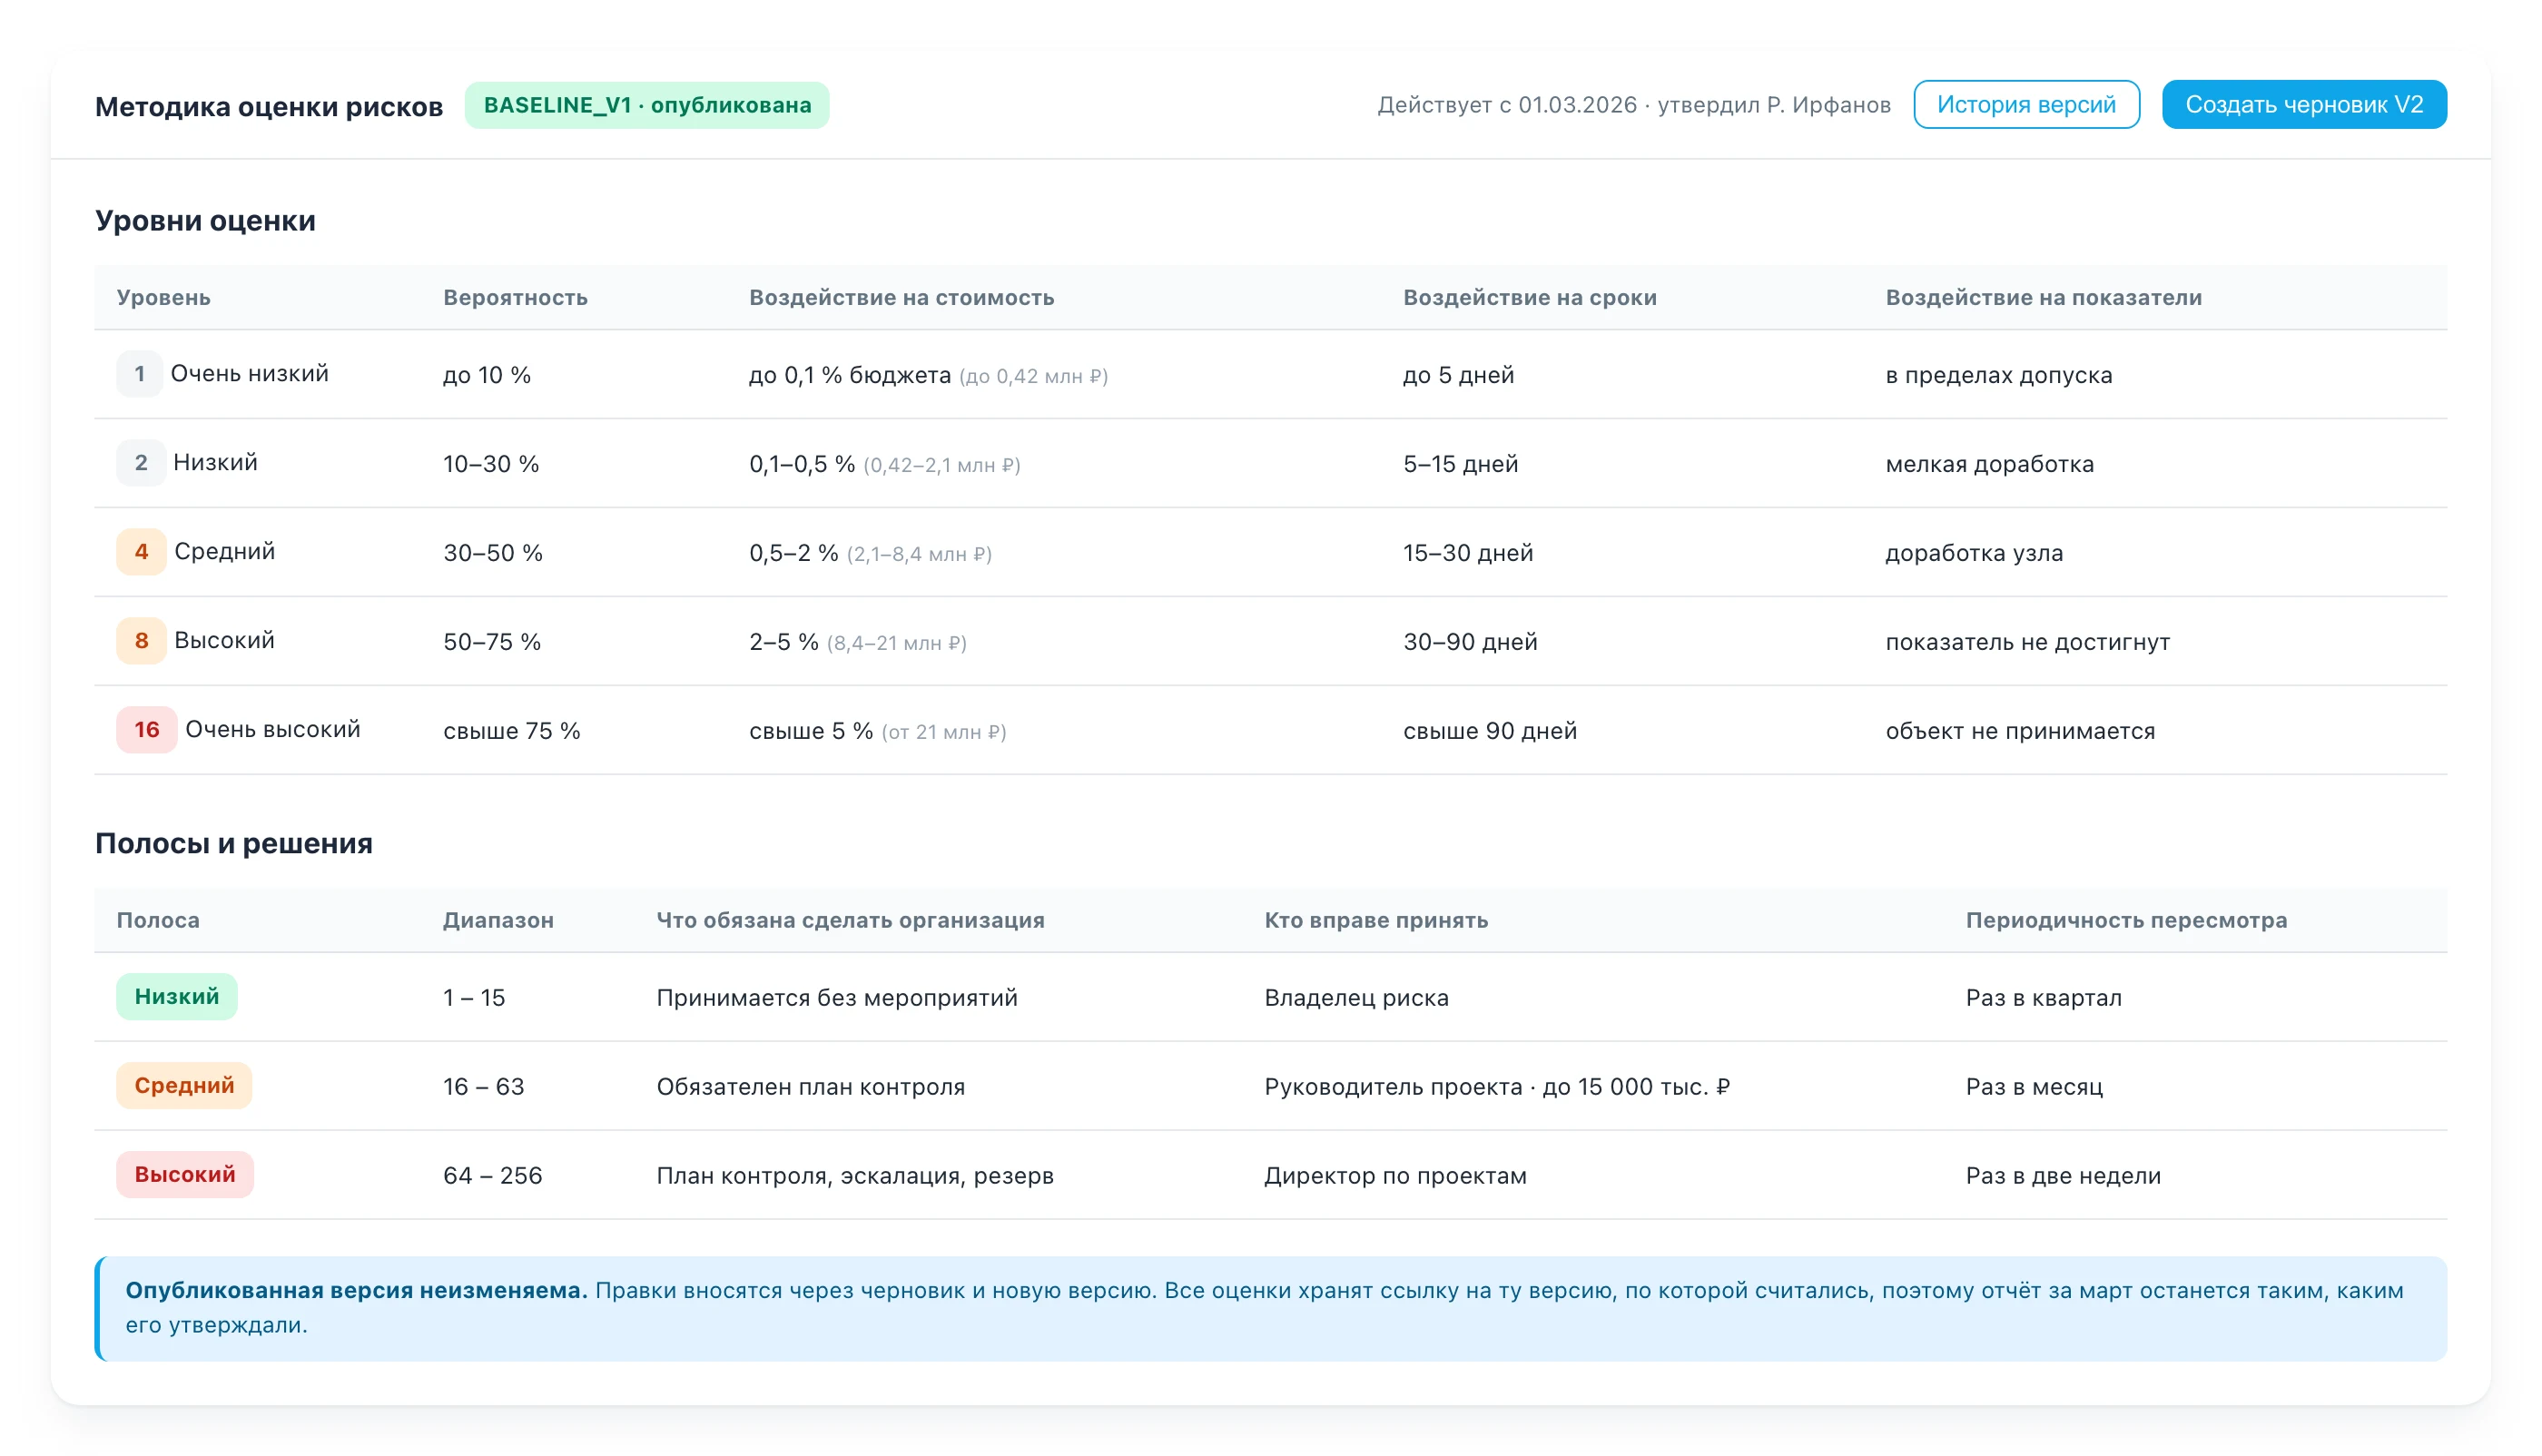Click the green Низкий band tag
Viewport: 2542px width, 1456px height.
pyautogui.click(x=177, y=997)
